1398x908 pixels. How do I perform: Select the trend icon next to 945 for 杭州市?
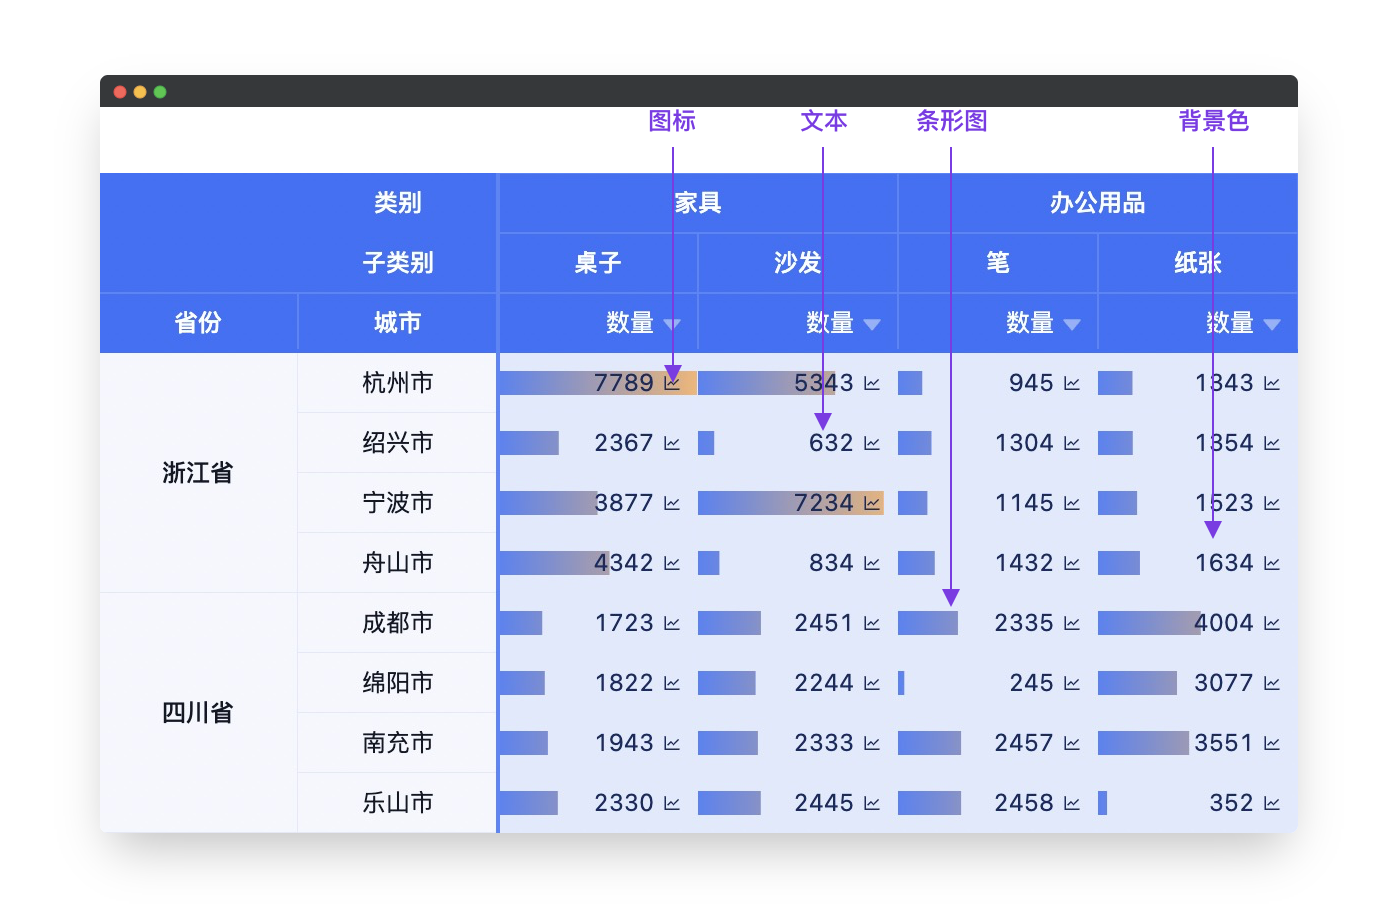click(1072, 382)
